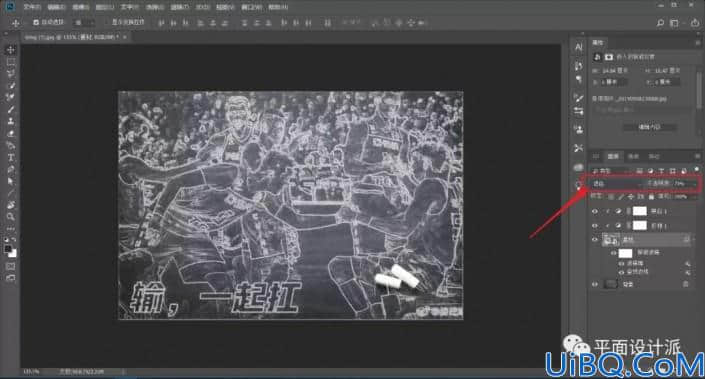
Task: Select the Eraser tool
Action: coord(11,134)
